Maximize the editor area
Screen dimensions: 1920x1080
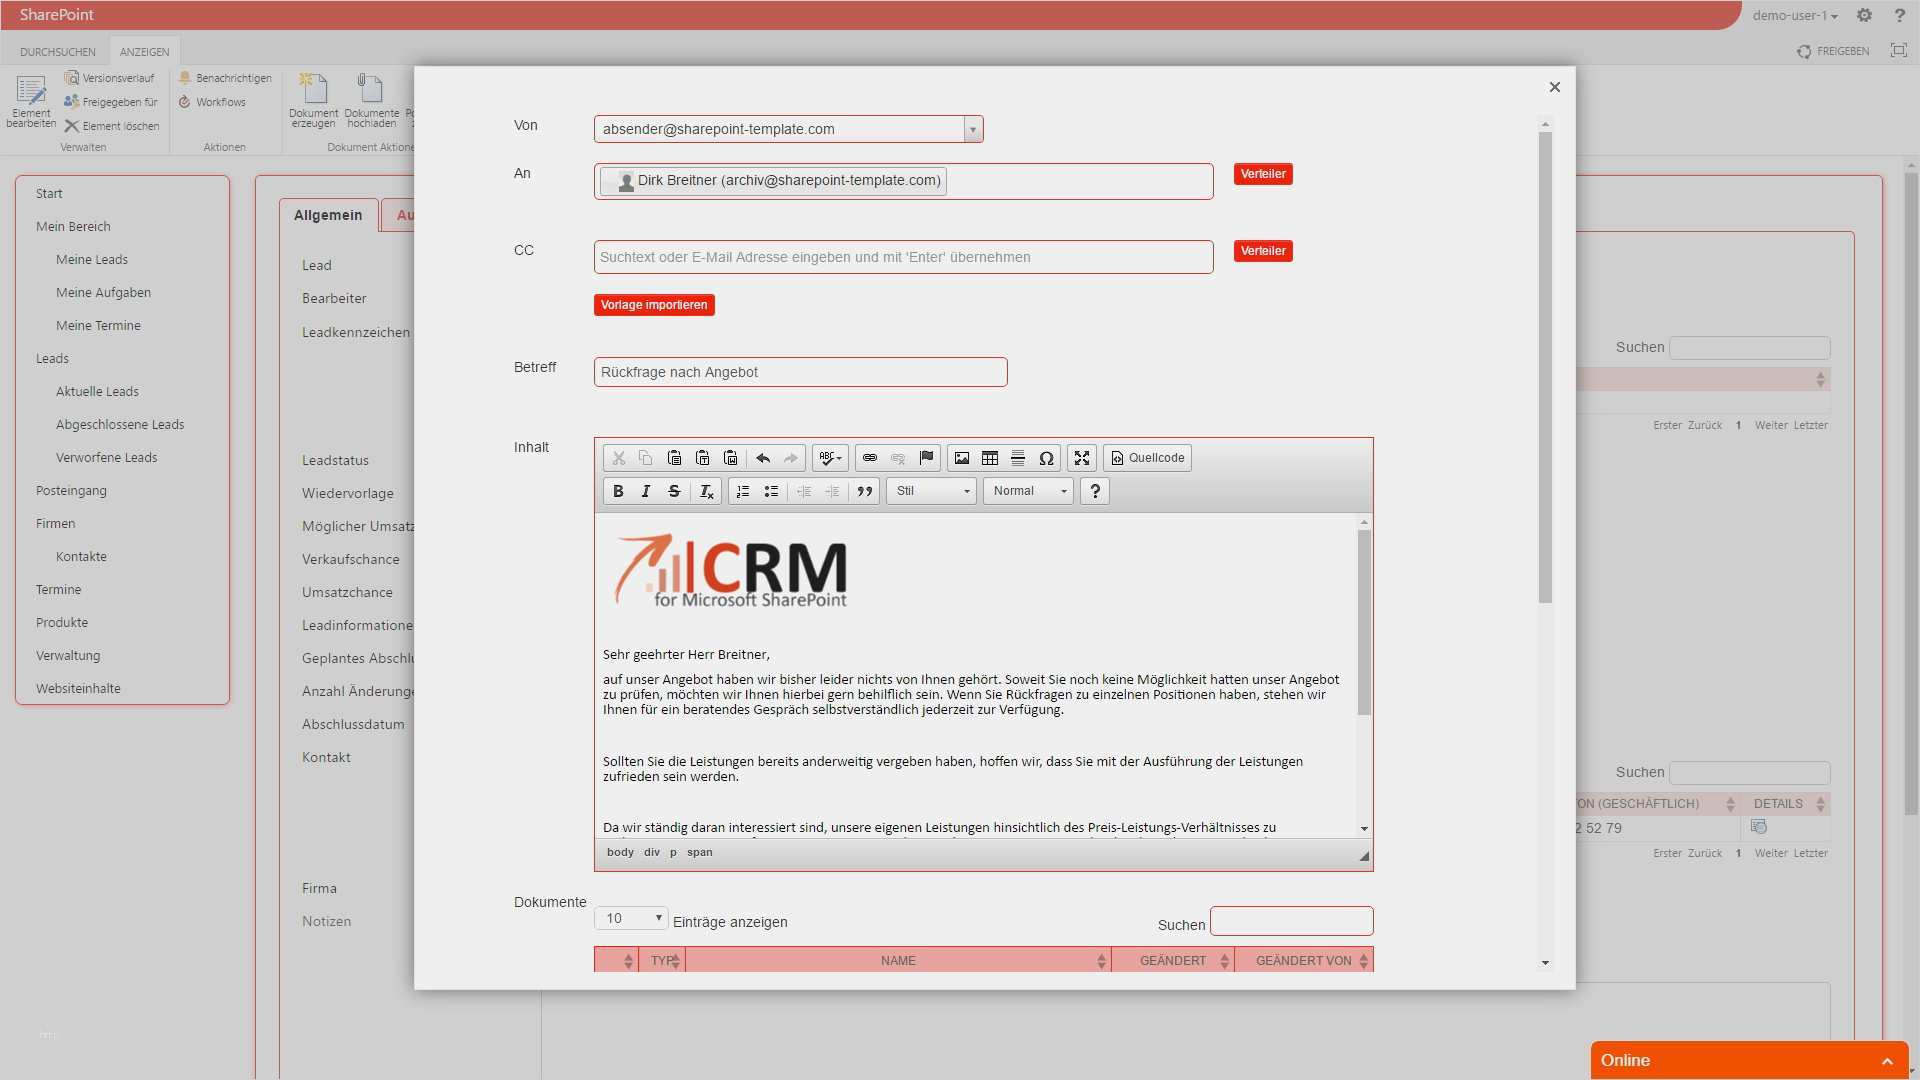1082,458
